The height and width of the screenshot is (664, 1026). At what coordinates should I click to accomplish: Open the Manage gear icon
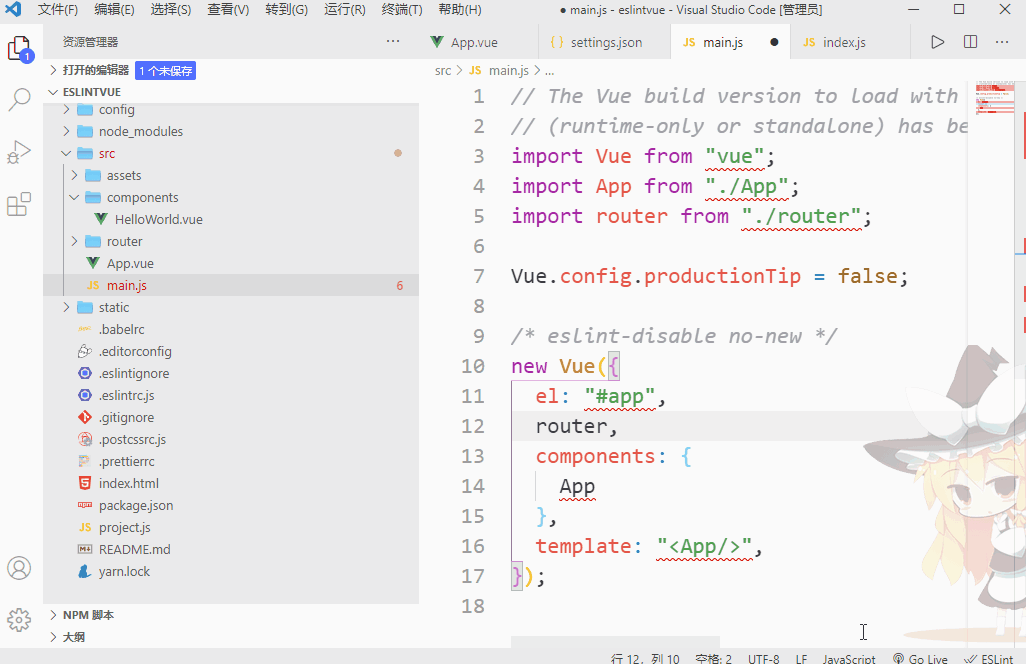coord(19,619)
